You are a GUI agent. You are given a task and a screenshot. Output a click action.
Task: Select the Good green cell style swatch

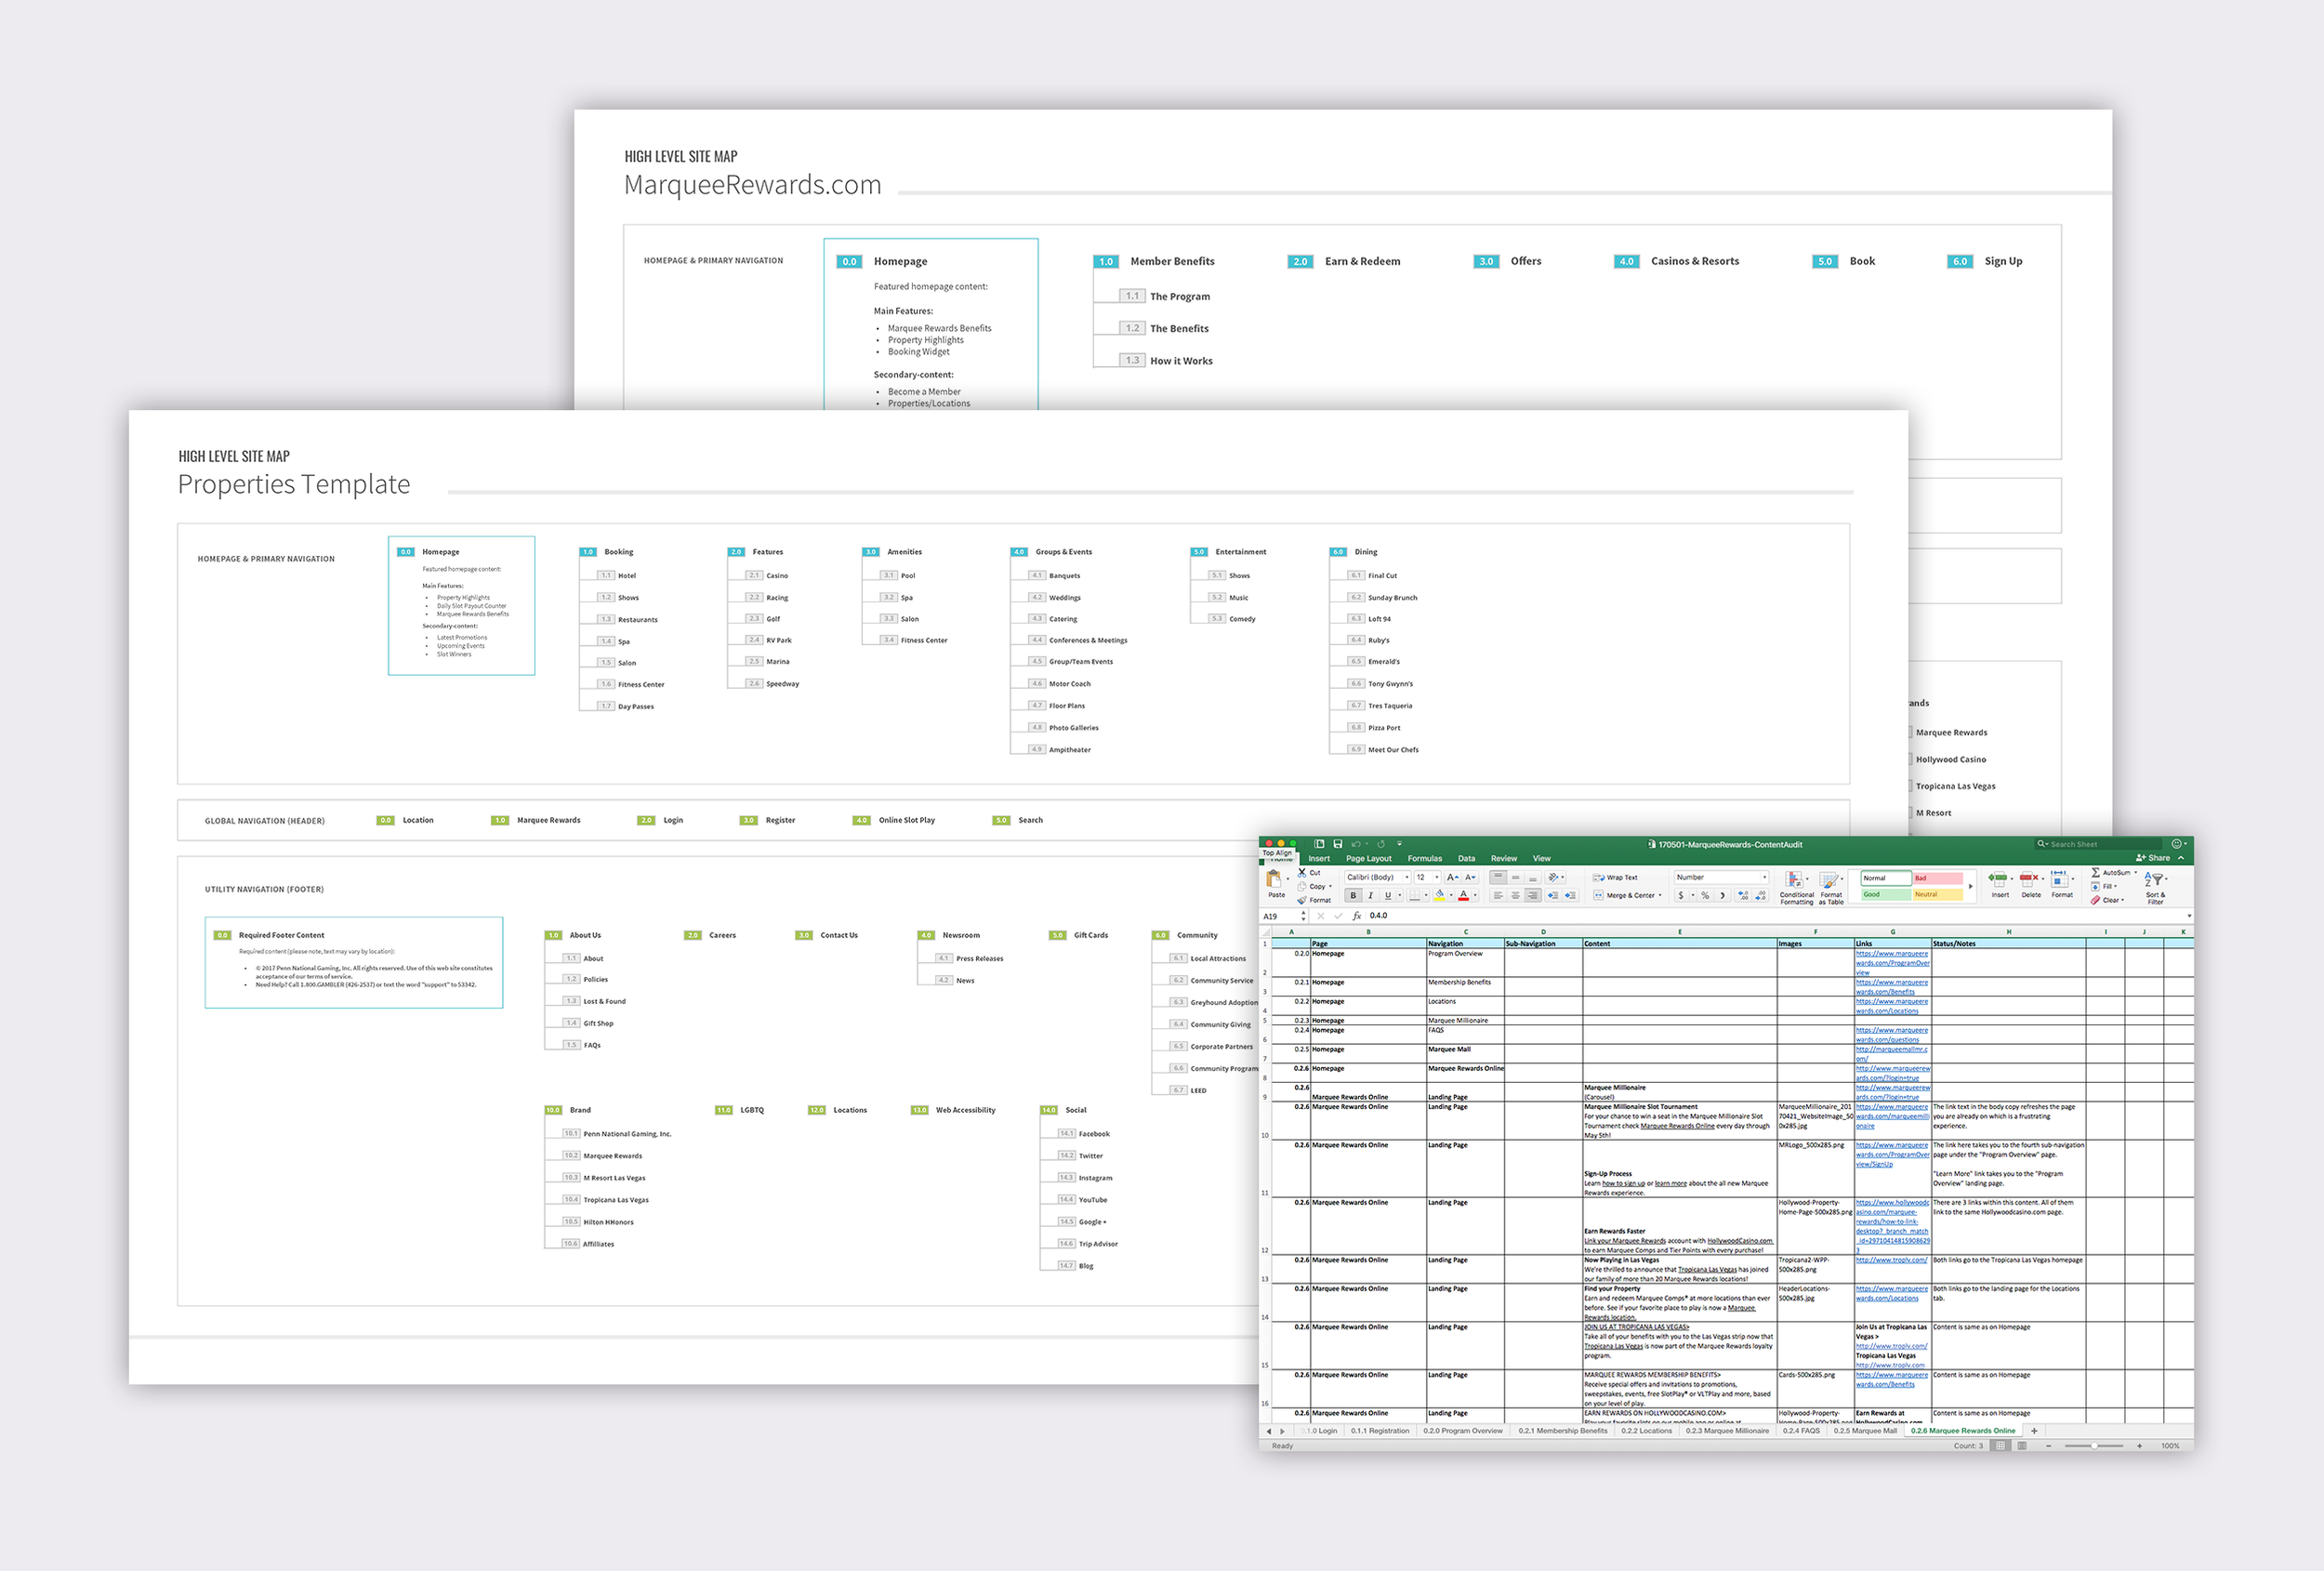(1886, 894)
